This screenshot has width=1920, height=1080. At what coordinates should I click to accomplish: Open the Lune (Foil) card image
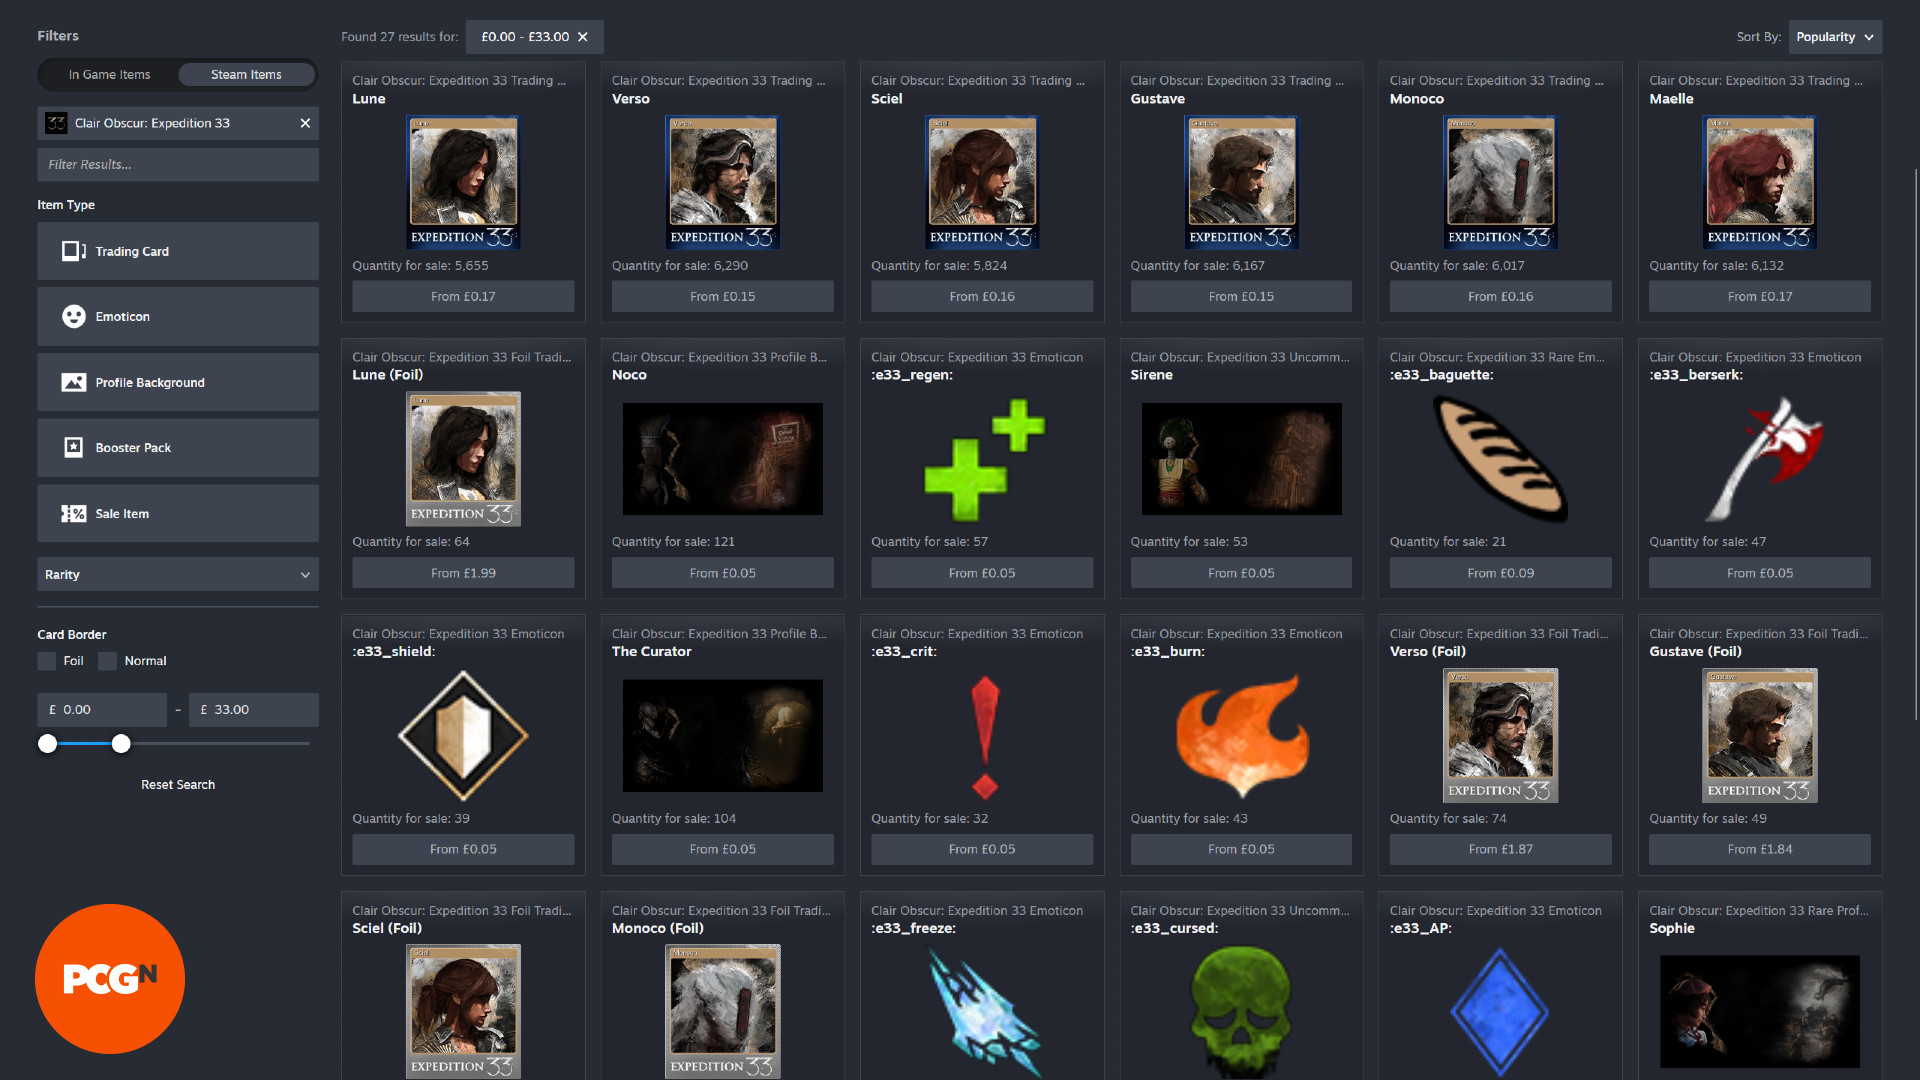pyautogui.click(x=463, y=459)
